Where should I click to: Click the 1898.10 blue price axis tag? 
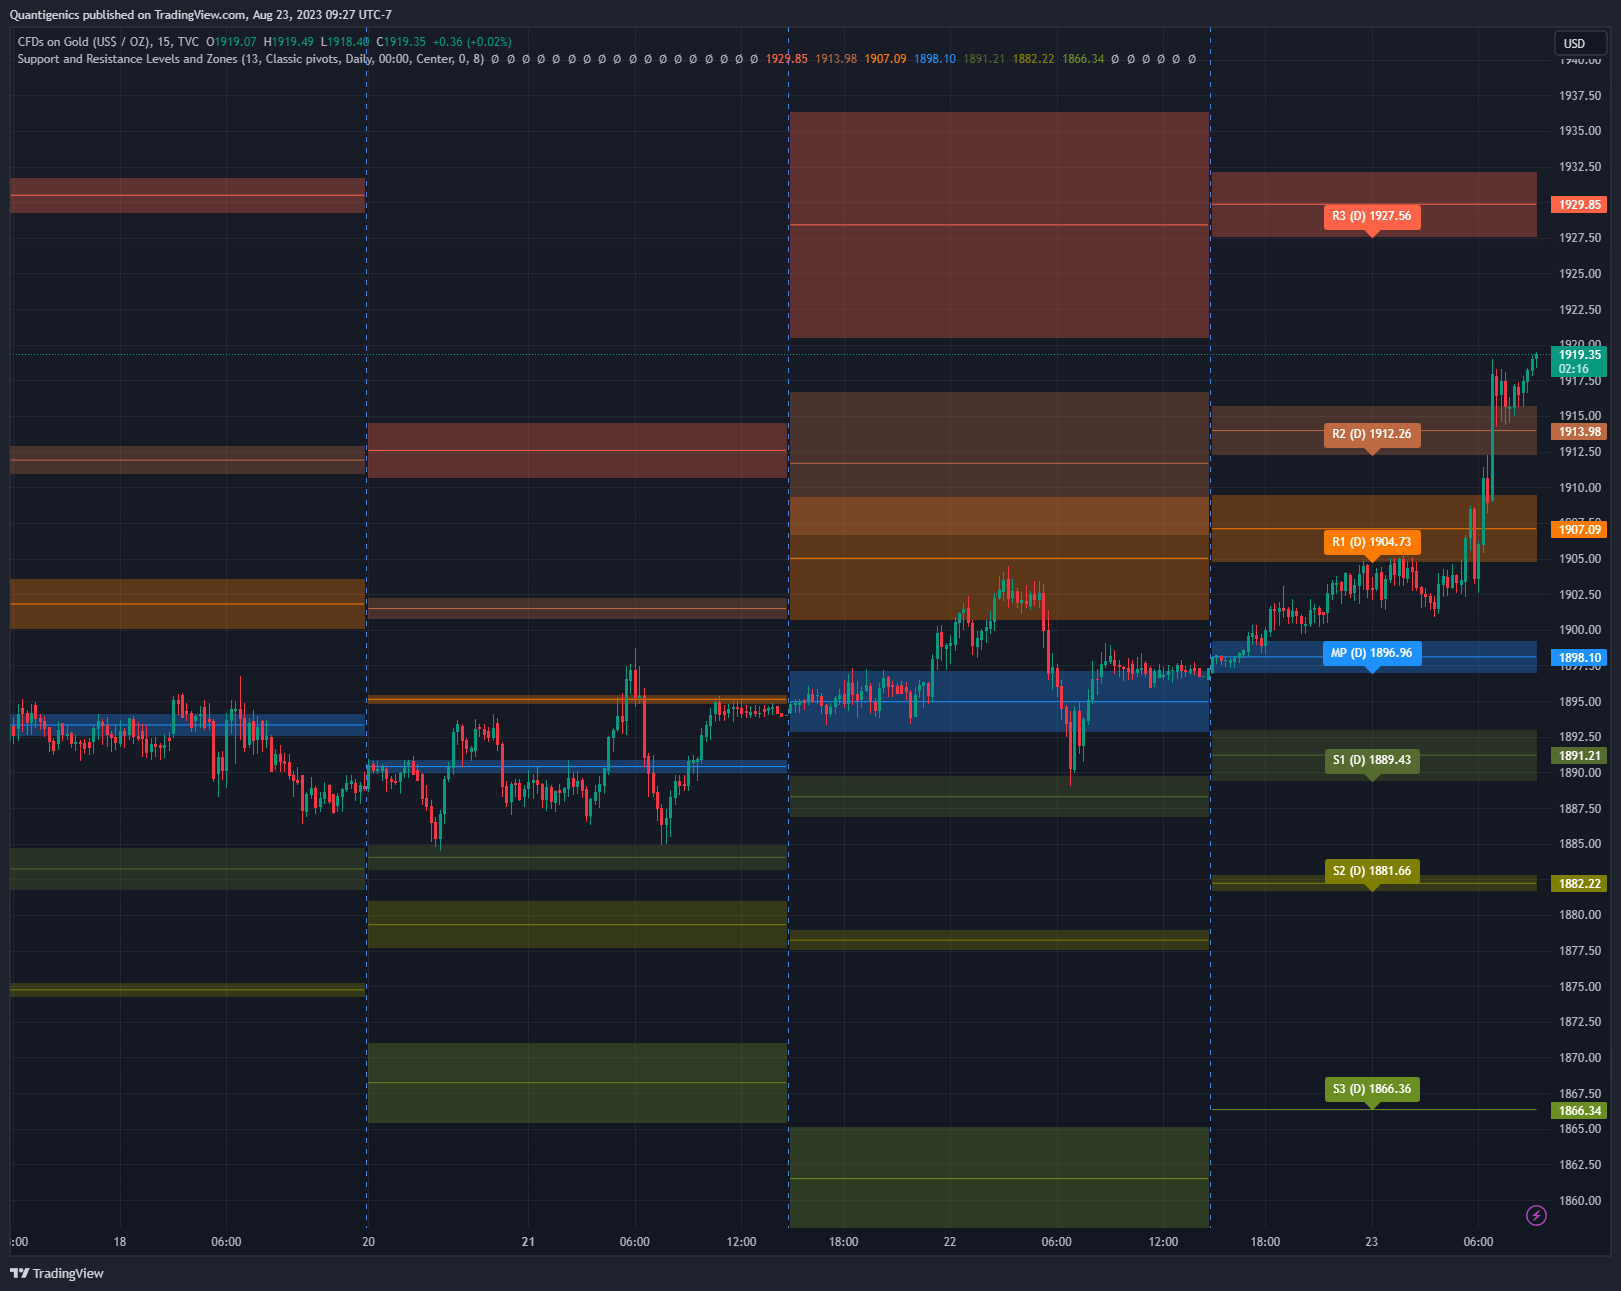(x=1579, y=658)
